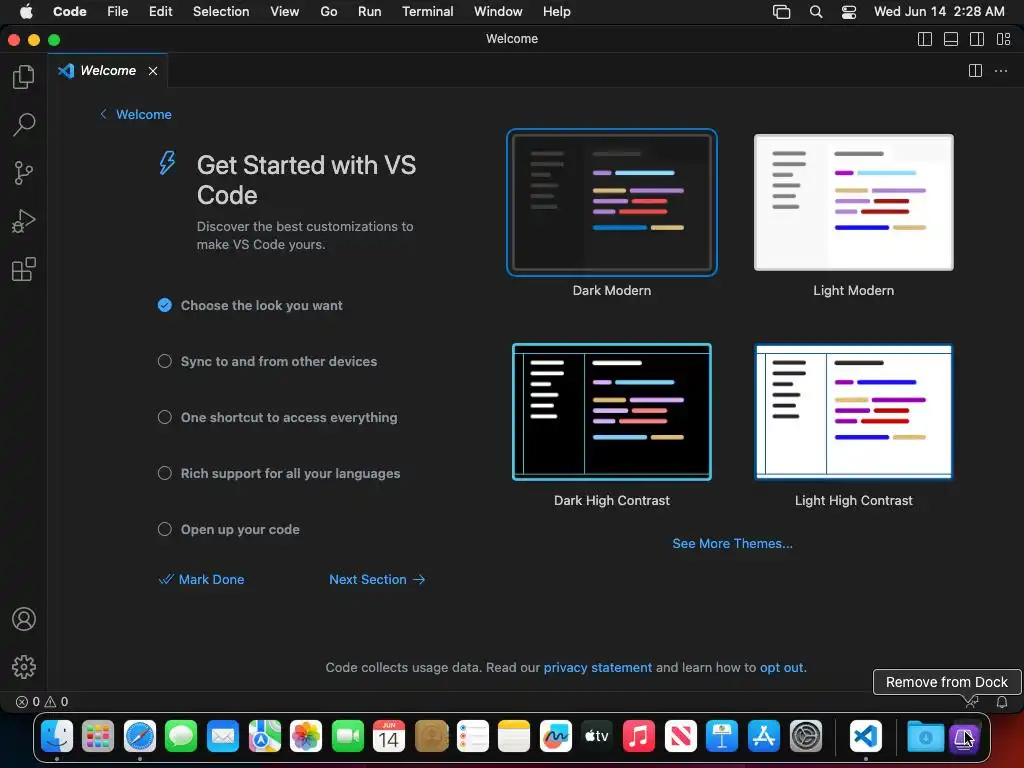Viewport: 1024px width, 768px height.
Task: Go back via the Welcome breadcrumb link
Action: 136,114
